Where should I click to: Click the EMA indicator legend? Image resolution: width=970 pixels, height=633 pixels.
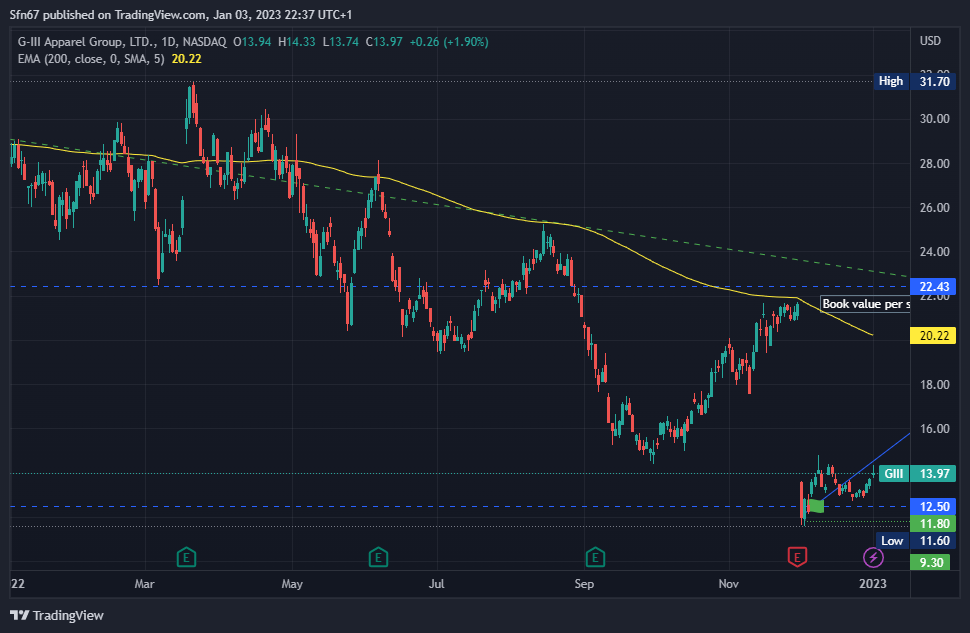click(109, 59)
